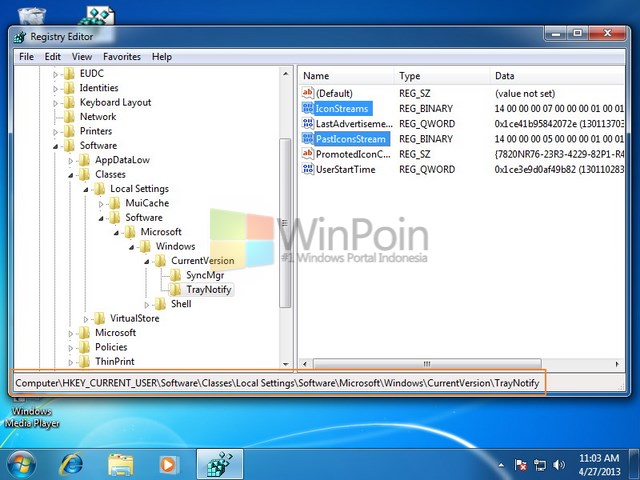Open the Edit menu
The image size is (640, 480).
[53, 57]
